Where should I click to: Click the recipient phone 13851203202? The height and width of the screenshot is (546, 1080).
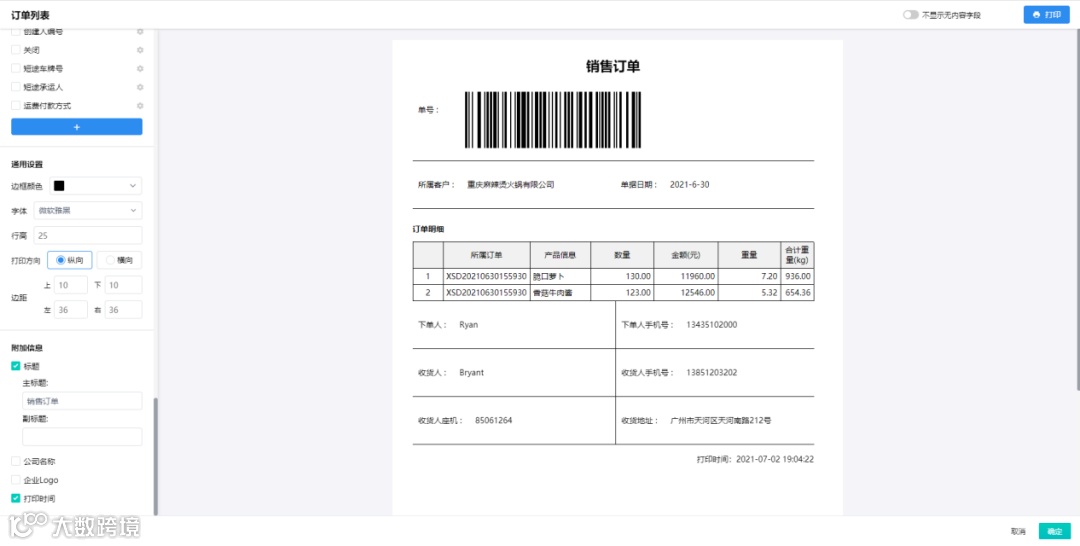pyautogui.click(x=712, y=372)
